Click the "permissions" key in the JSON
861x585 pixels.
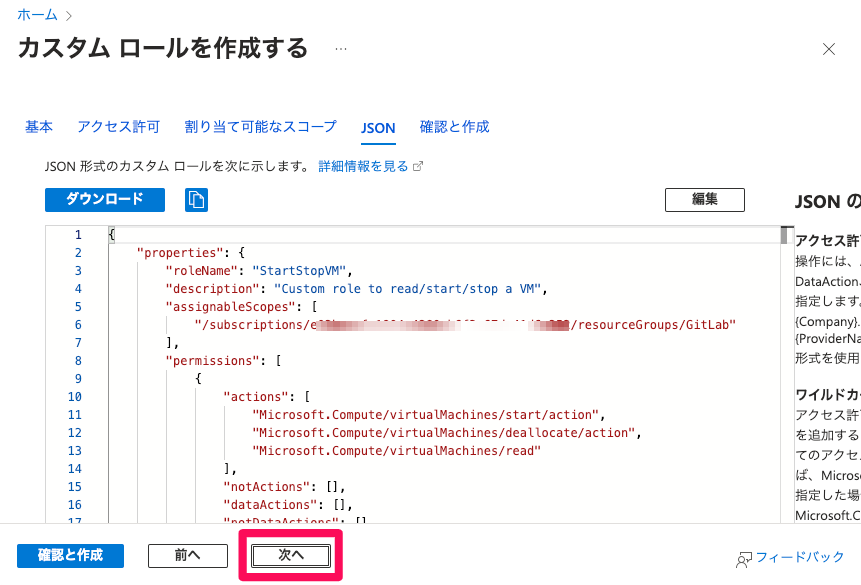[216, 361]
